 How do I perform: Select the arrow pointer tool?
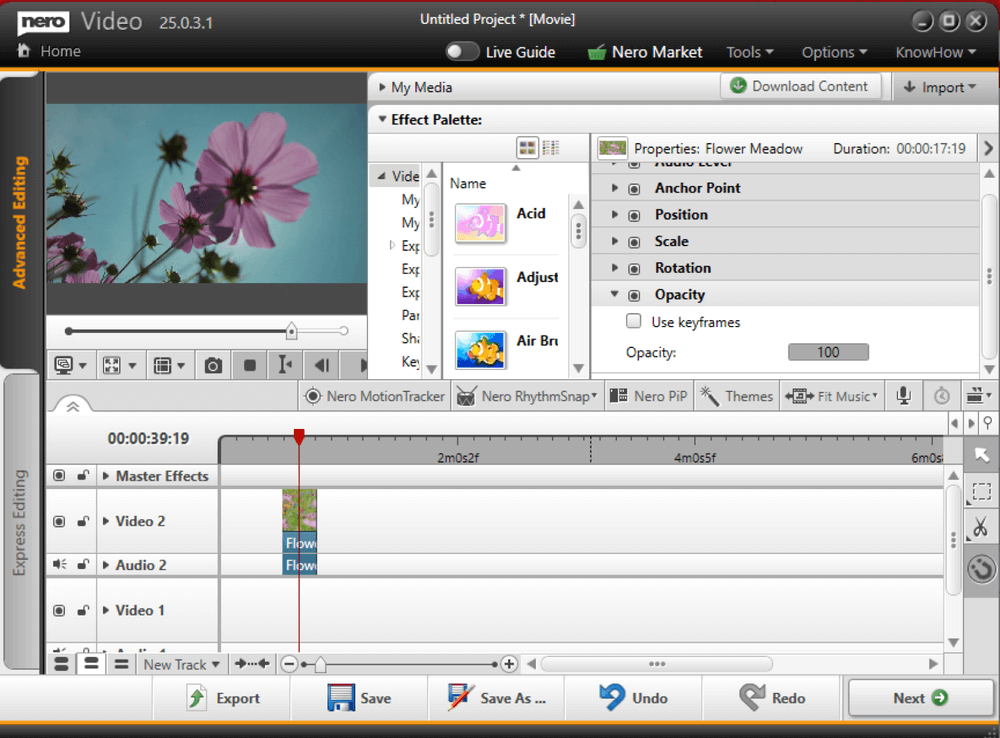(982, 455)
